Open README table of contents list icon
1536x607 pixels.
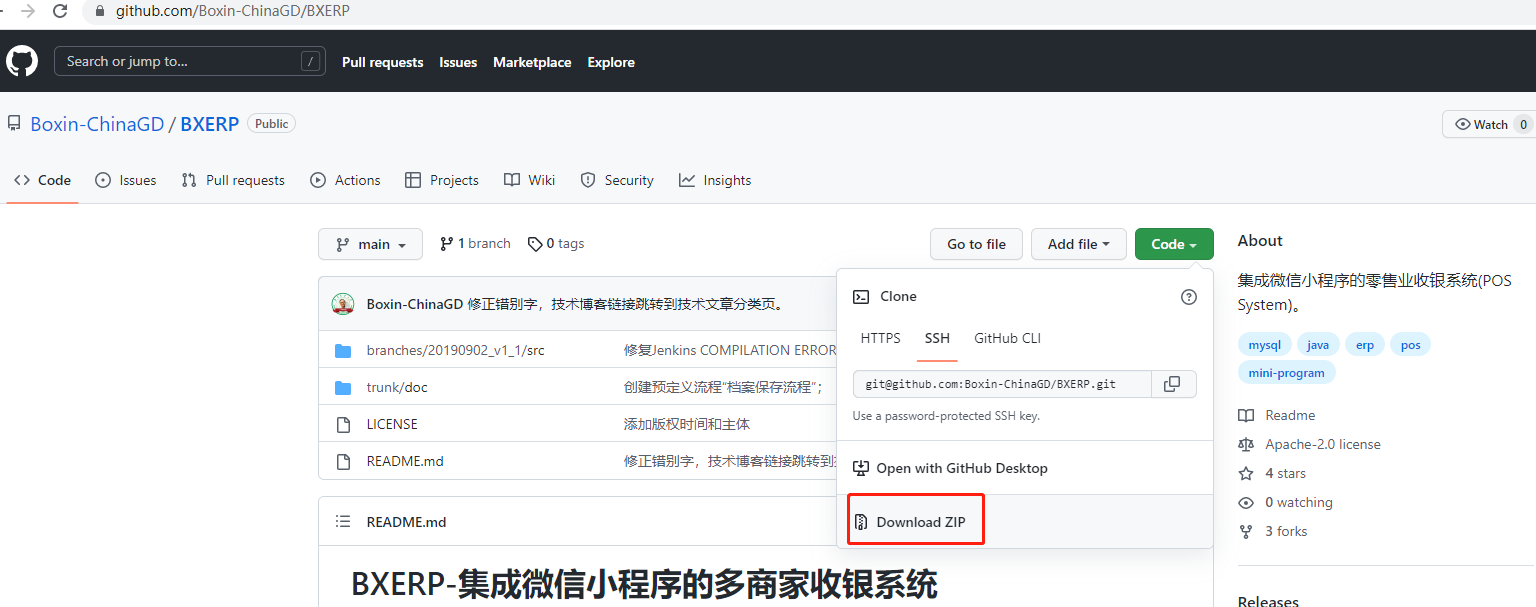[x=343, y=522]
